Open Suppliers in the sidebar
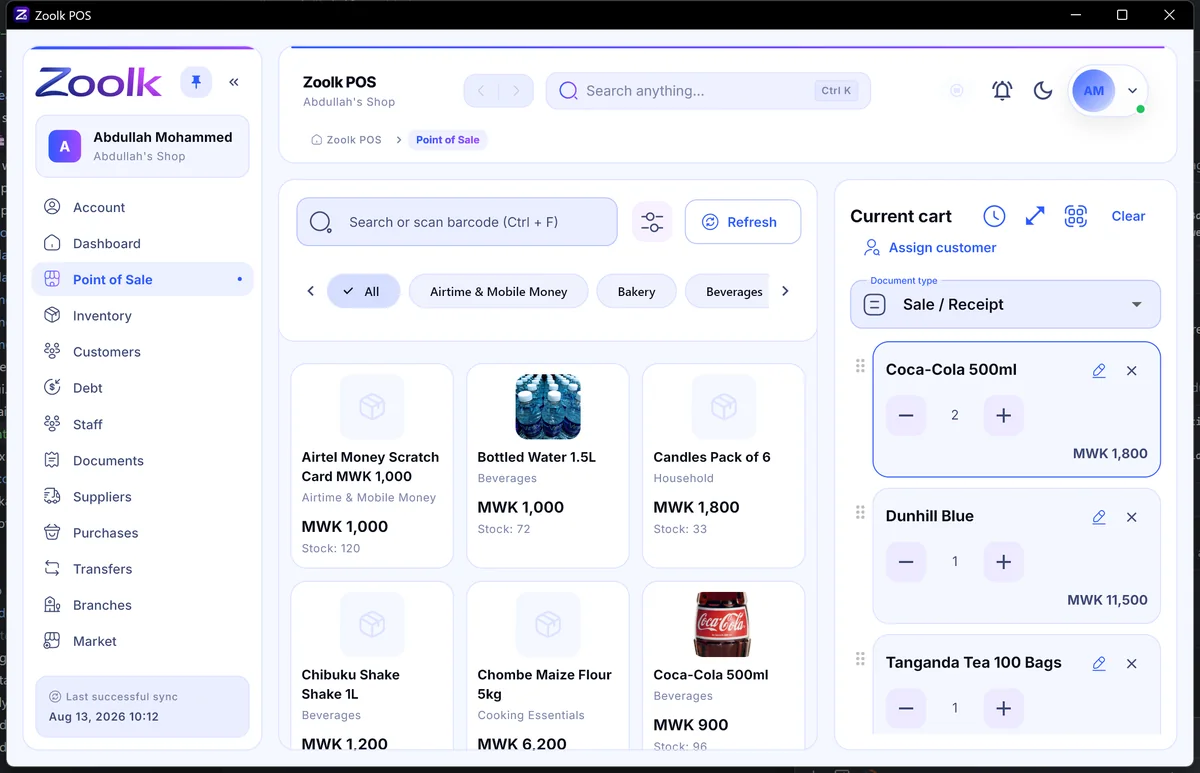1200x773 pixels. tap(142, 496)
